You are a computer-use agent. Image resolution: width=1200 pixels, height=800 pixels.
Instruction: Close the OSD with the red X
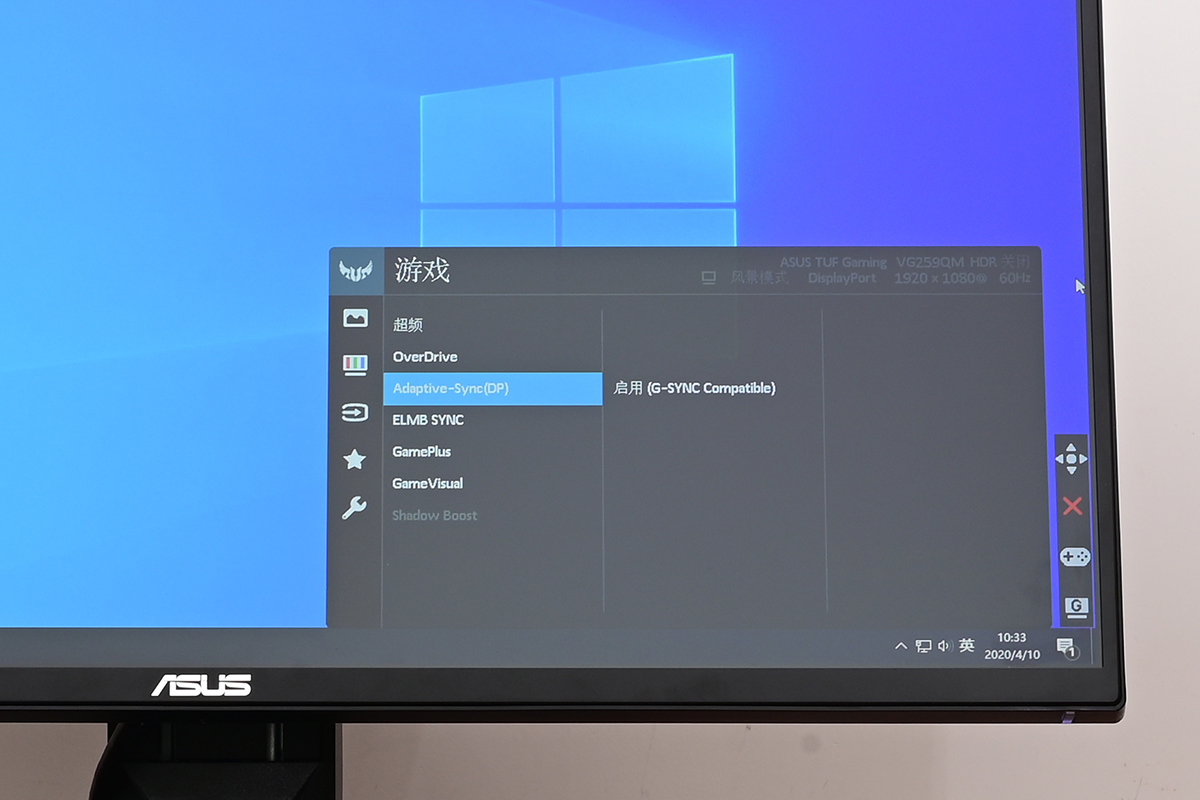[x=1073, y=506]
